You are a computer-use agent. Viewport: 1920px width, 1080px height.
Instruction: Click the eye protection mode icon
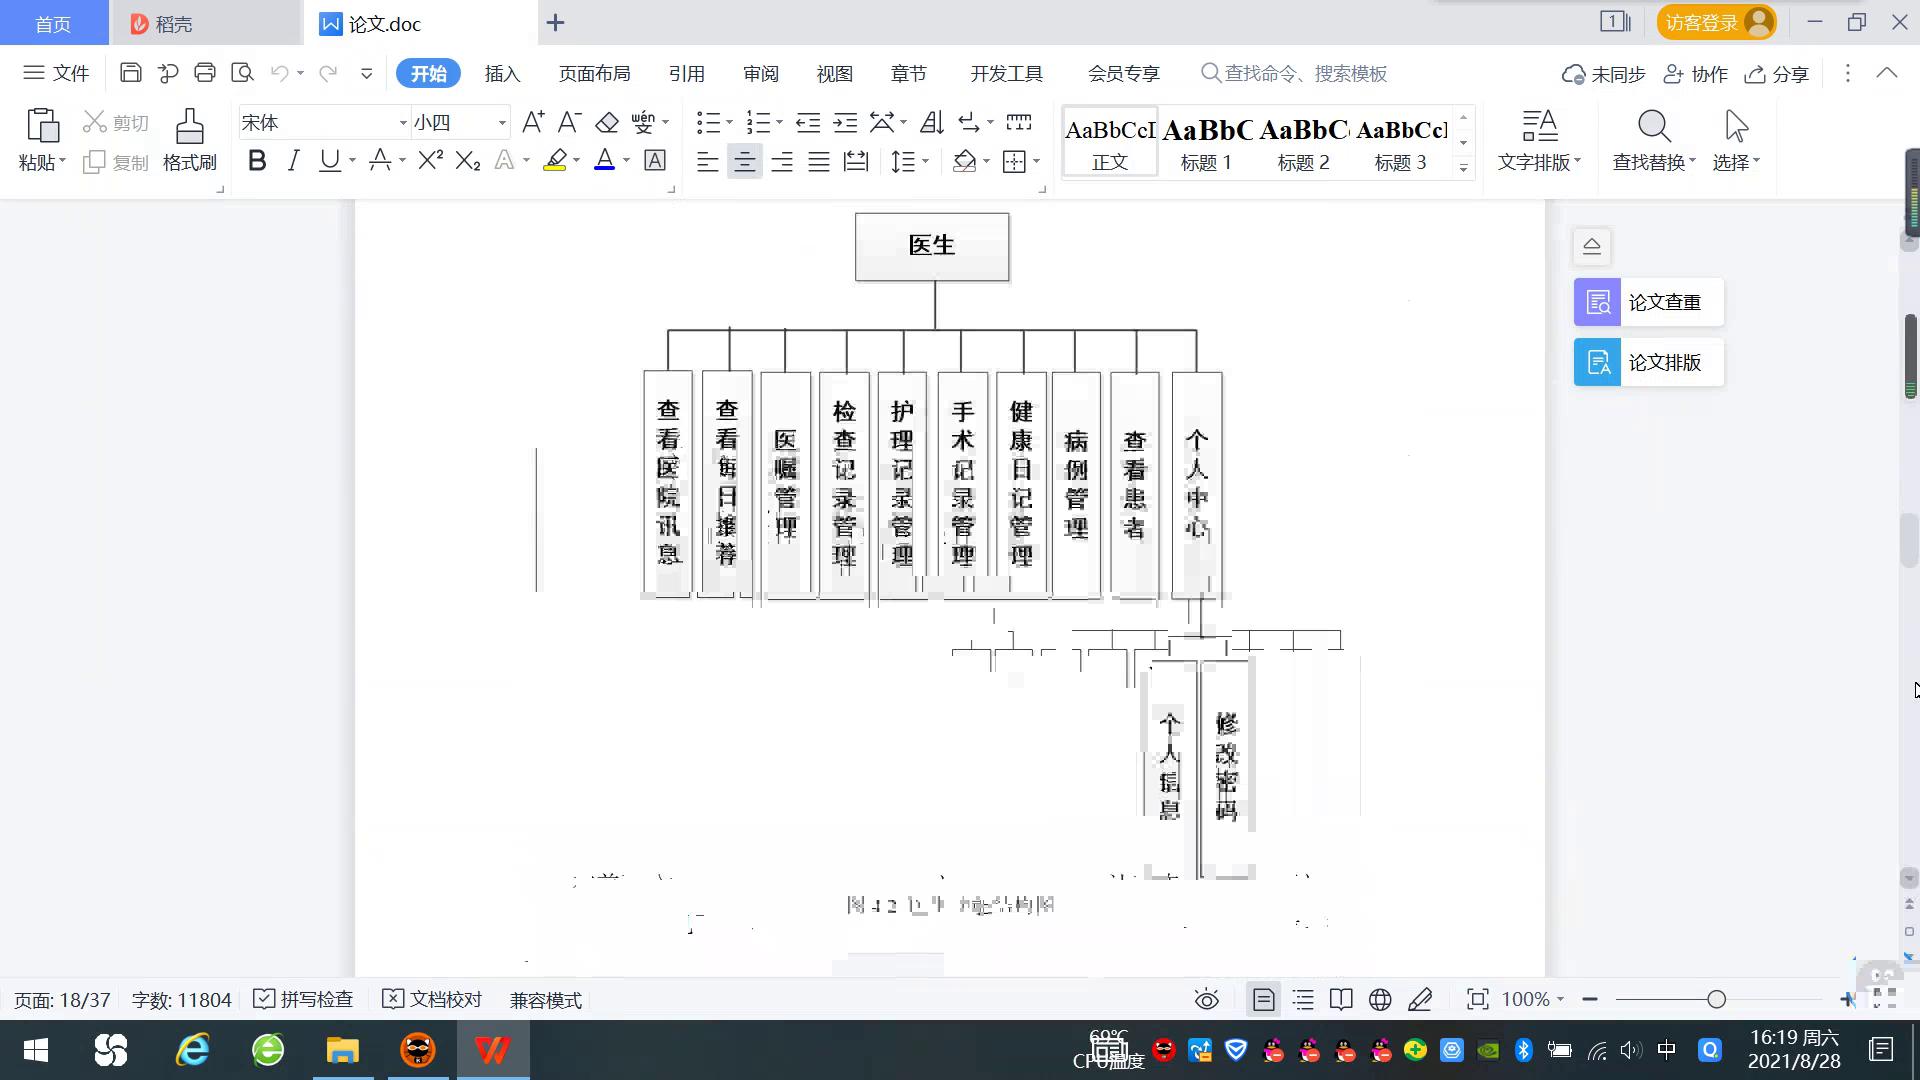[x=1207, y=999]
